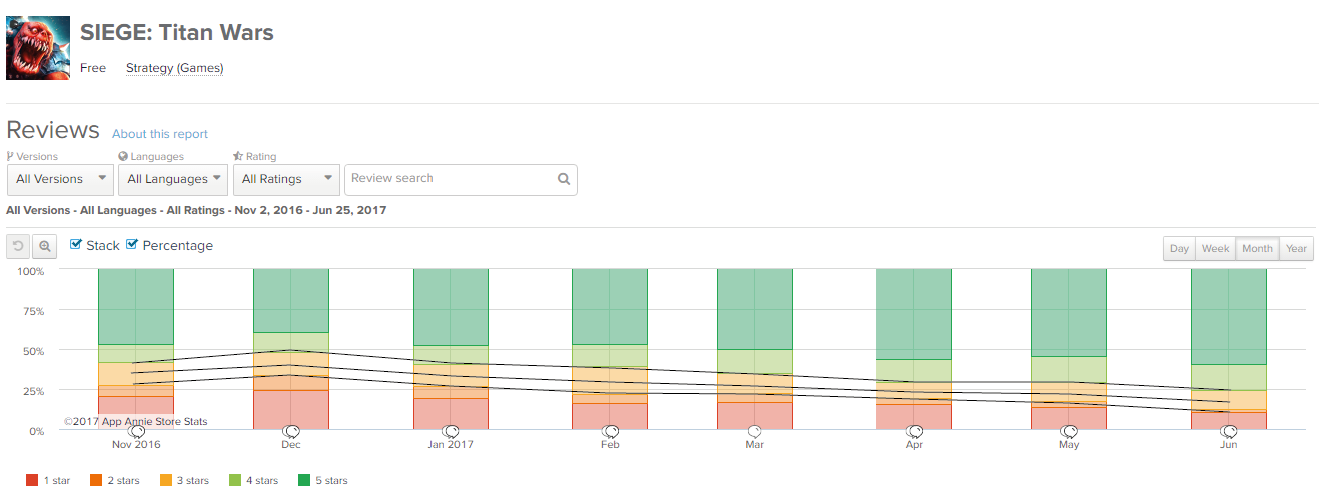Click the Nov 2016 review bubble icon
The height and width of the screenshot is (501, 1319).
pyautogui.click(x=136, y=431)
